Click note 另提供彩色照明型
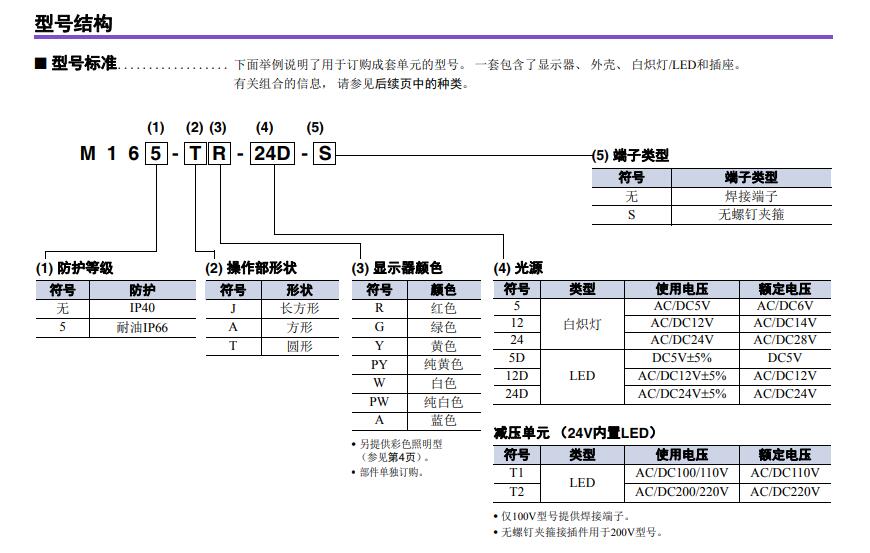The width and height of the screenshot is (870, 553). click(x=401, y=444)
